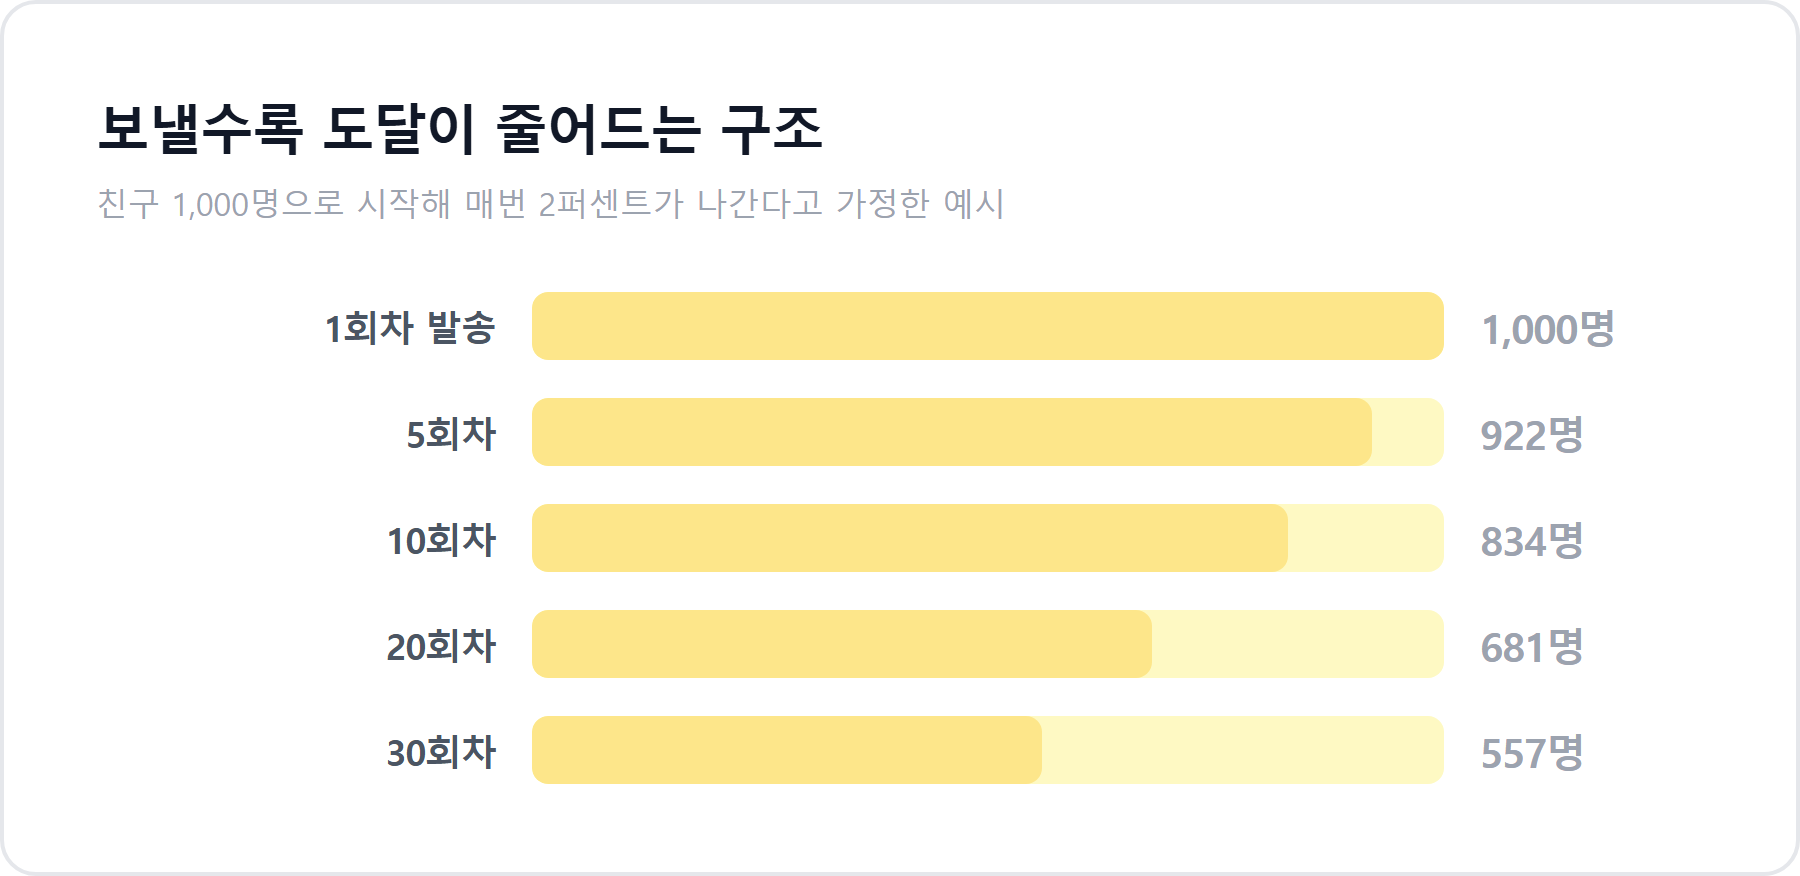
Task: Click the pale remainder of the 10회차 bar
Action: click(x=1366, y=538)
